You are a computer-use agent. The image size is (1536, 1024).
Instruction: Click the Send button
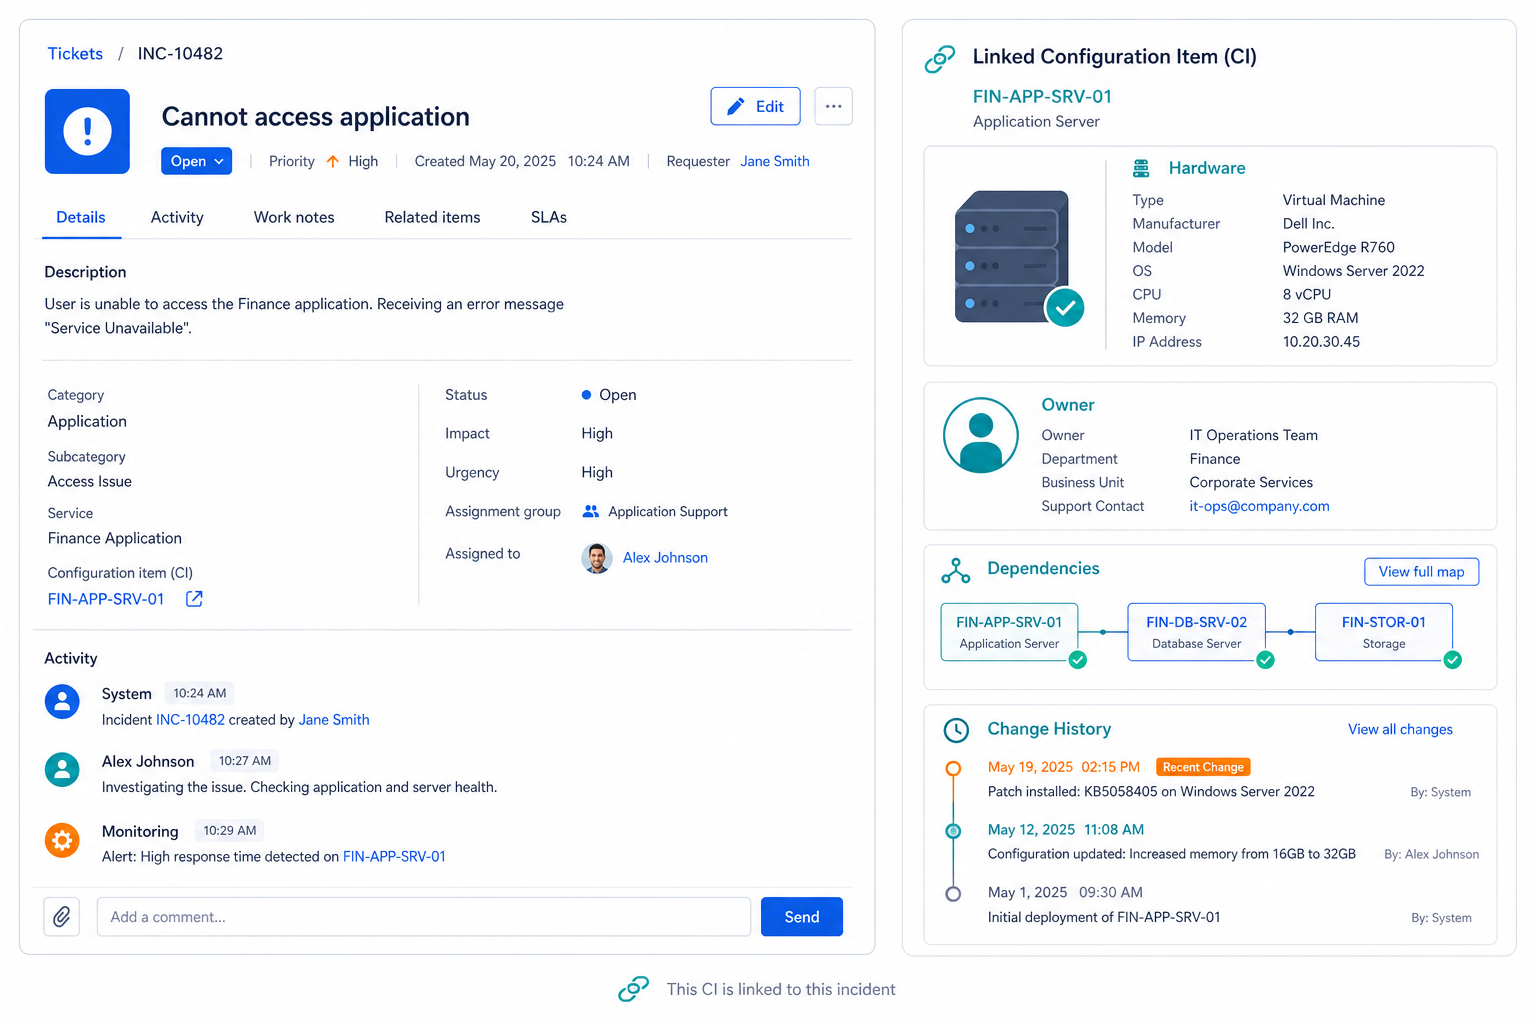coord(802,917)
